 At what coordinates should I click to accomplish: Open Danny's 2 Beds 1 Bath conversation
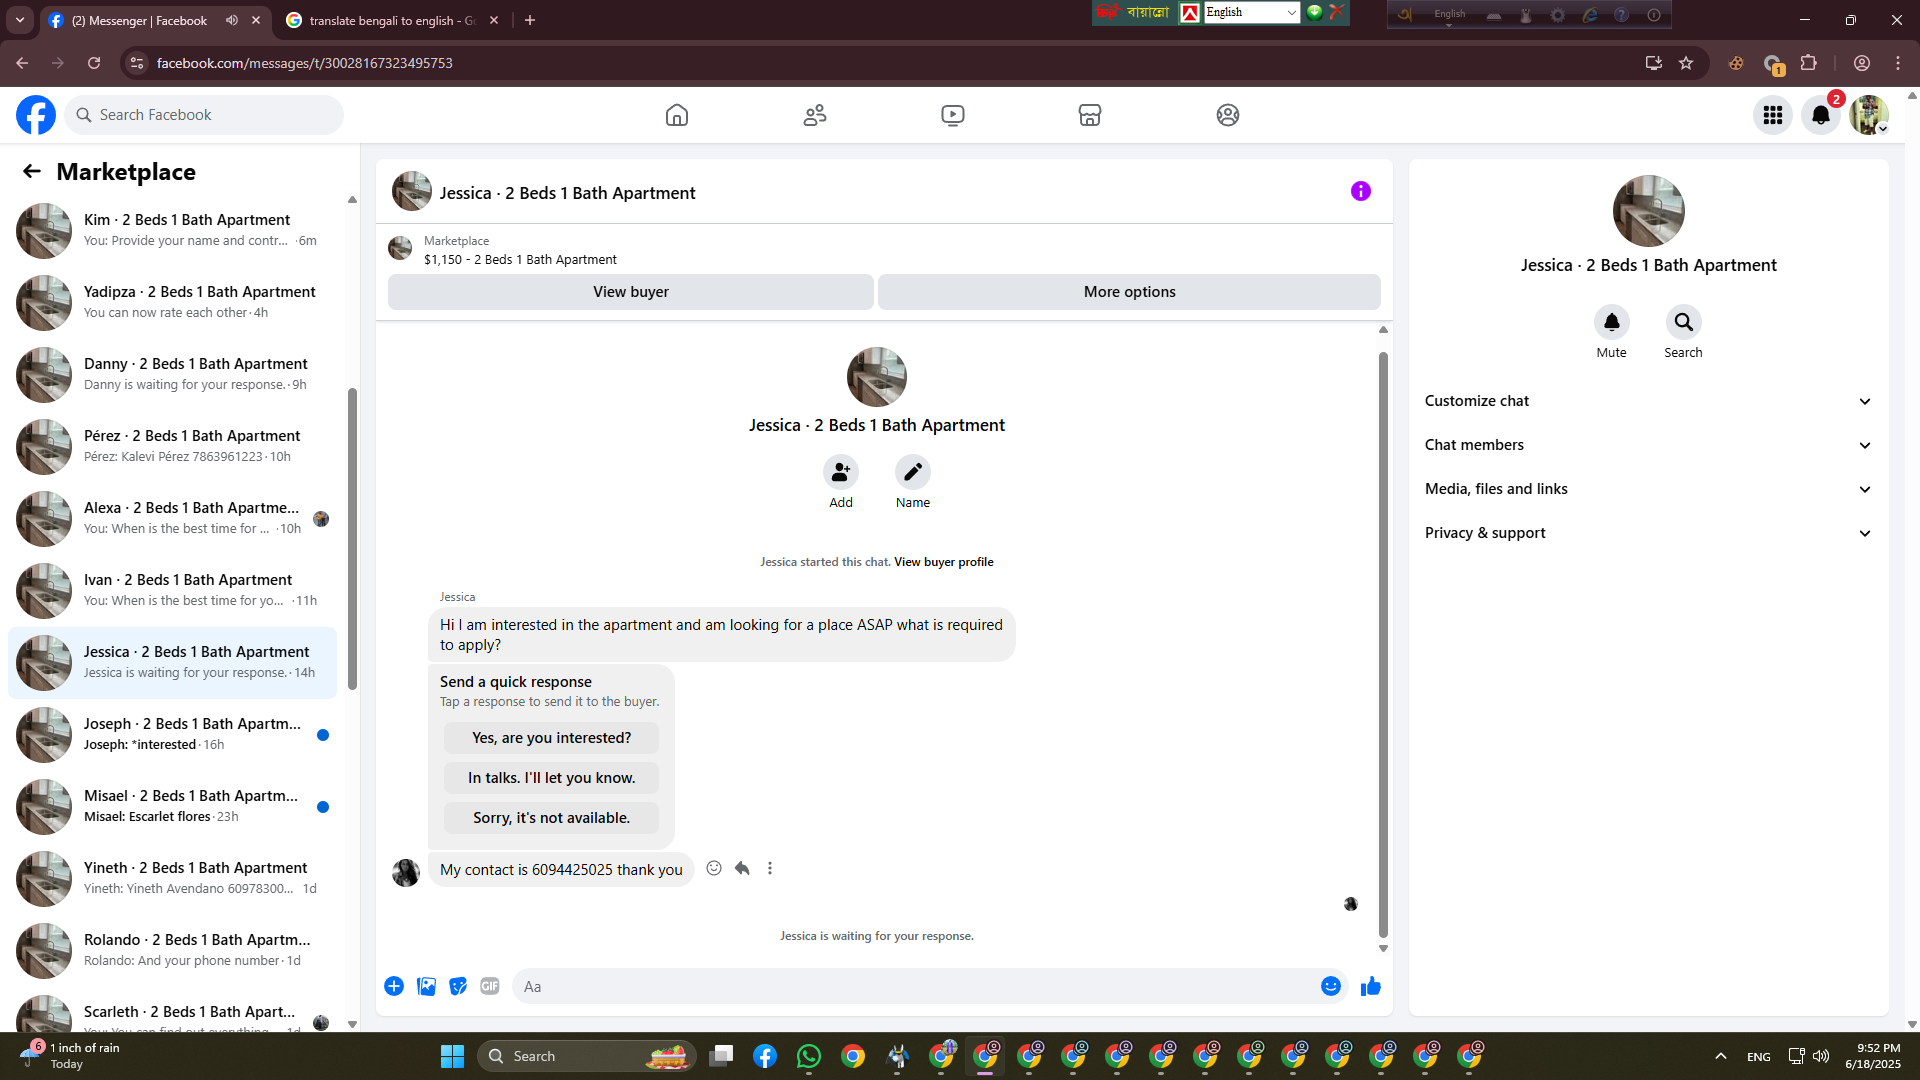(x=172, y=375)
